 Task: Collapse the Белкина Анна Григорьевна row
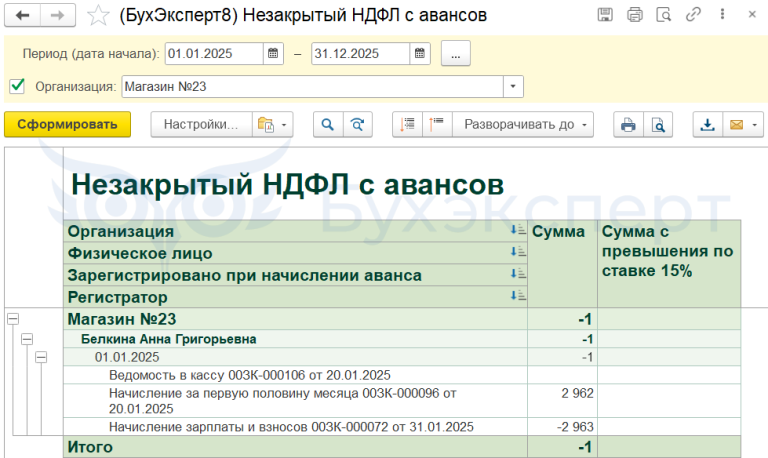tap(27, 339)
